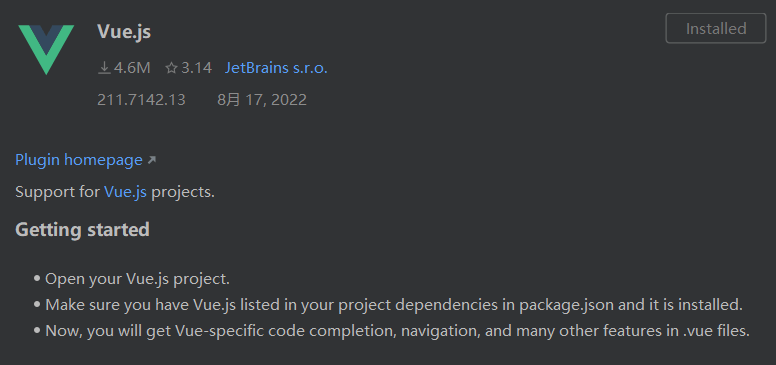Click the 'Open your Vue.js project' bullet

click(x=137, y=279)
